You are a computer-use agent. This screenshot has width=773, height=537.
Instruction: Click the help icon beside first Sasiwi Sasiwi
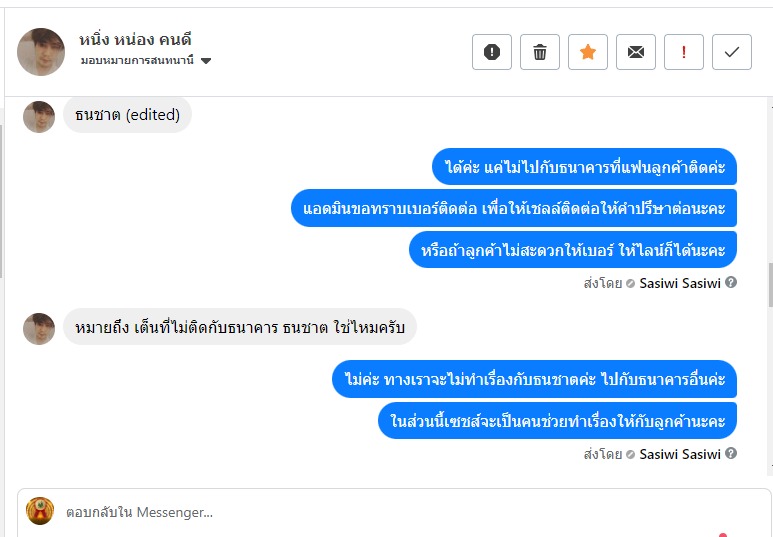point(731,283)
